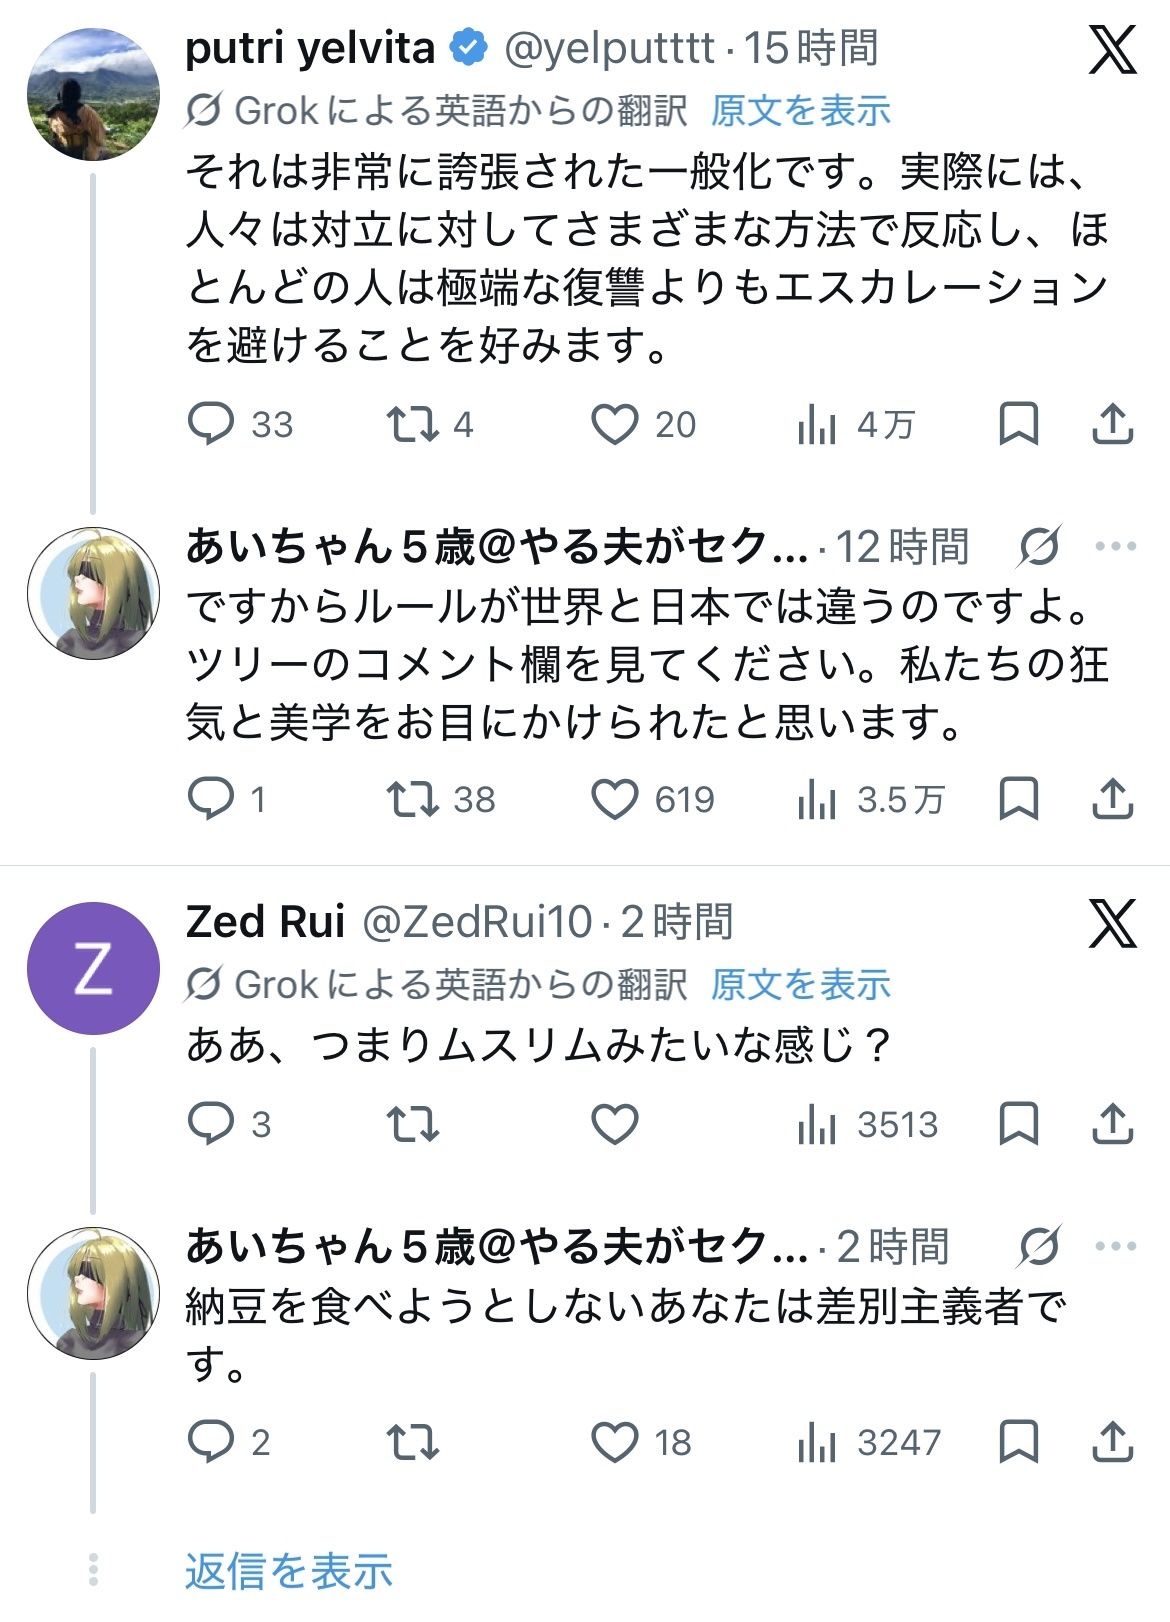The width and height of the screenshot is (1170, 1622).
Task: Expand hidden replies with 返信を表示
Action: pos(288,1571)
